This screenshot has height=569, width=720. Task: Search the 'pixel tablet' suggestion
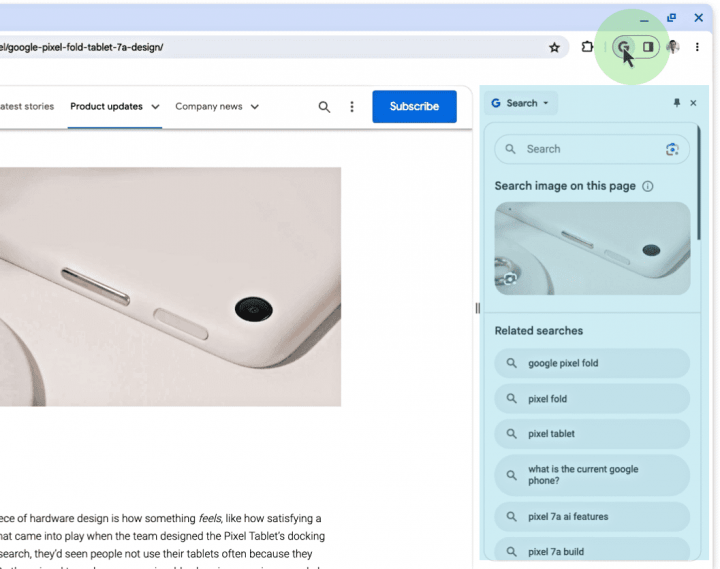tap(592, 434)
